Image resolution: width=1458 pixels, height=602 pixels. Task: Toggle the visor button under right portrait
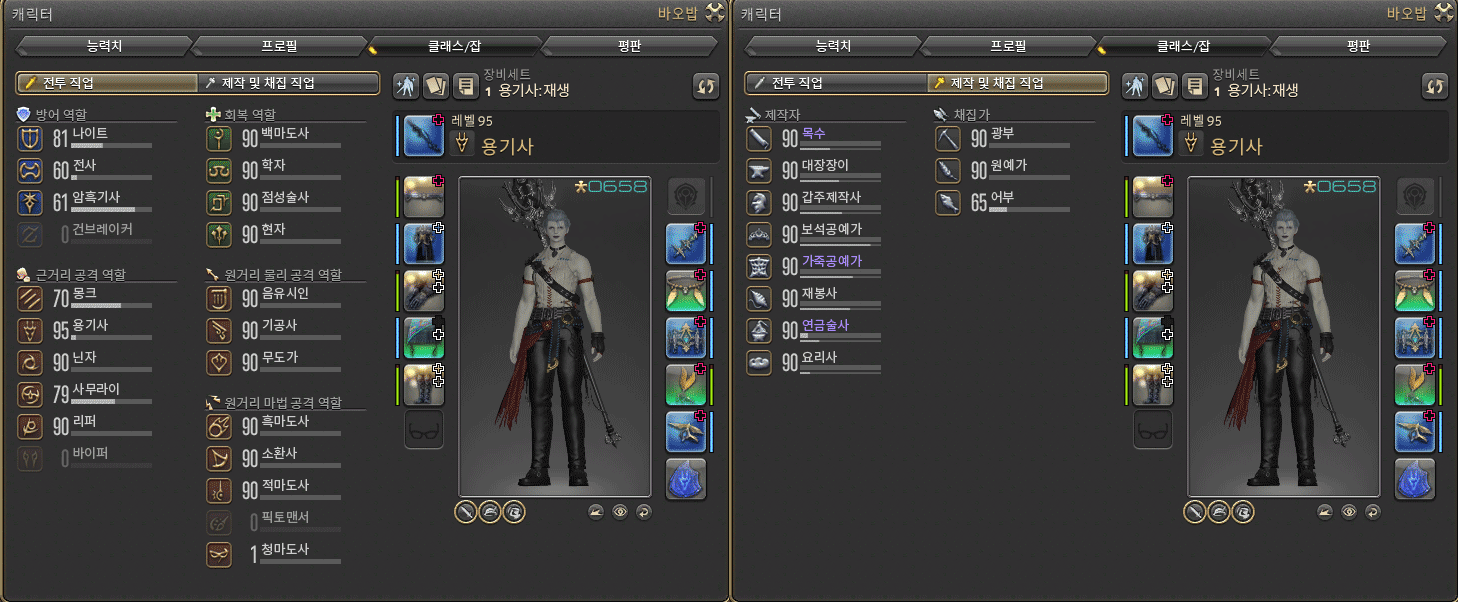click(1243, 512)
